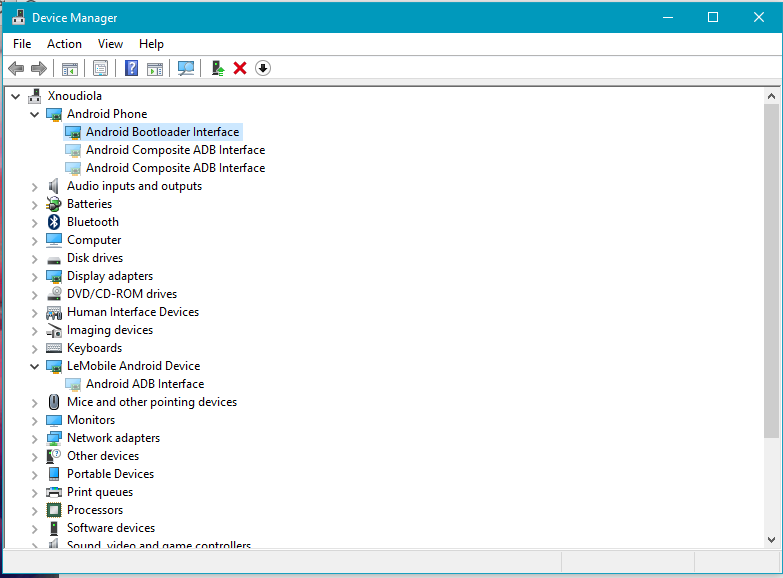783x578 pixels.
Task: Open the Action menu
Action: 64,44
